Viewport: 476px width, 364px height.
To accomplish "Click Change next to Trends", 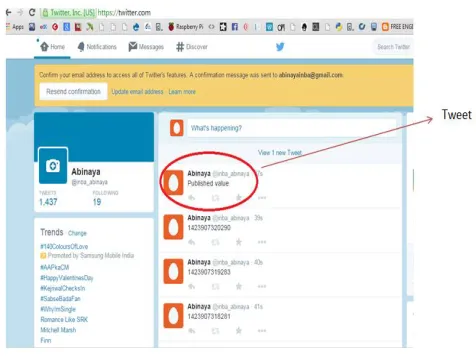I will click(x=77, y=233).
